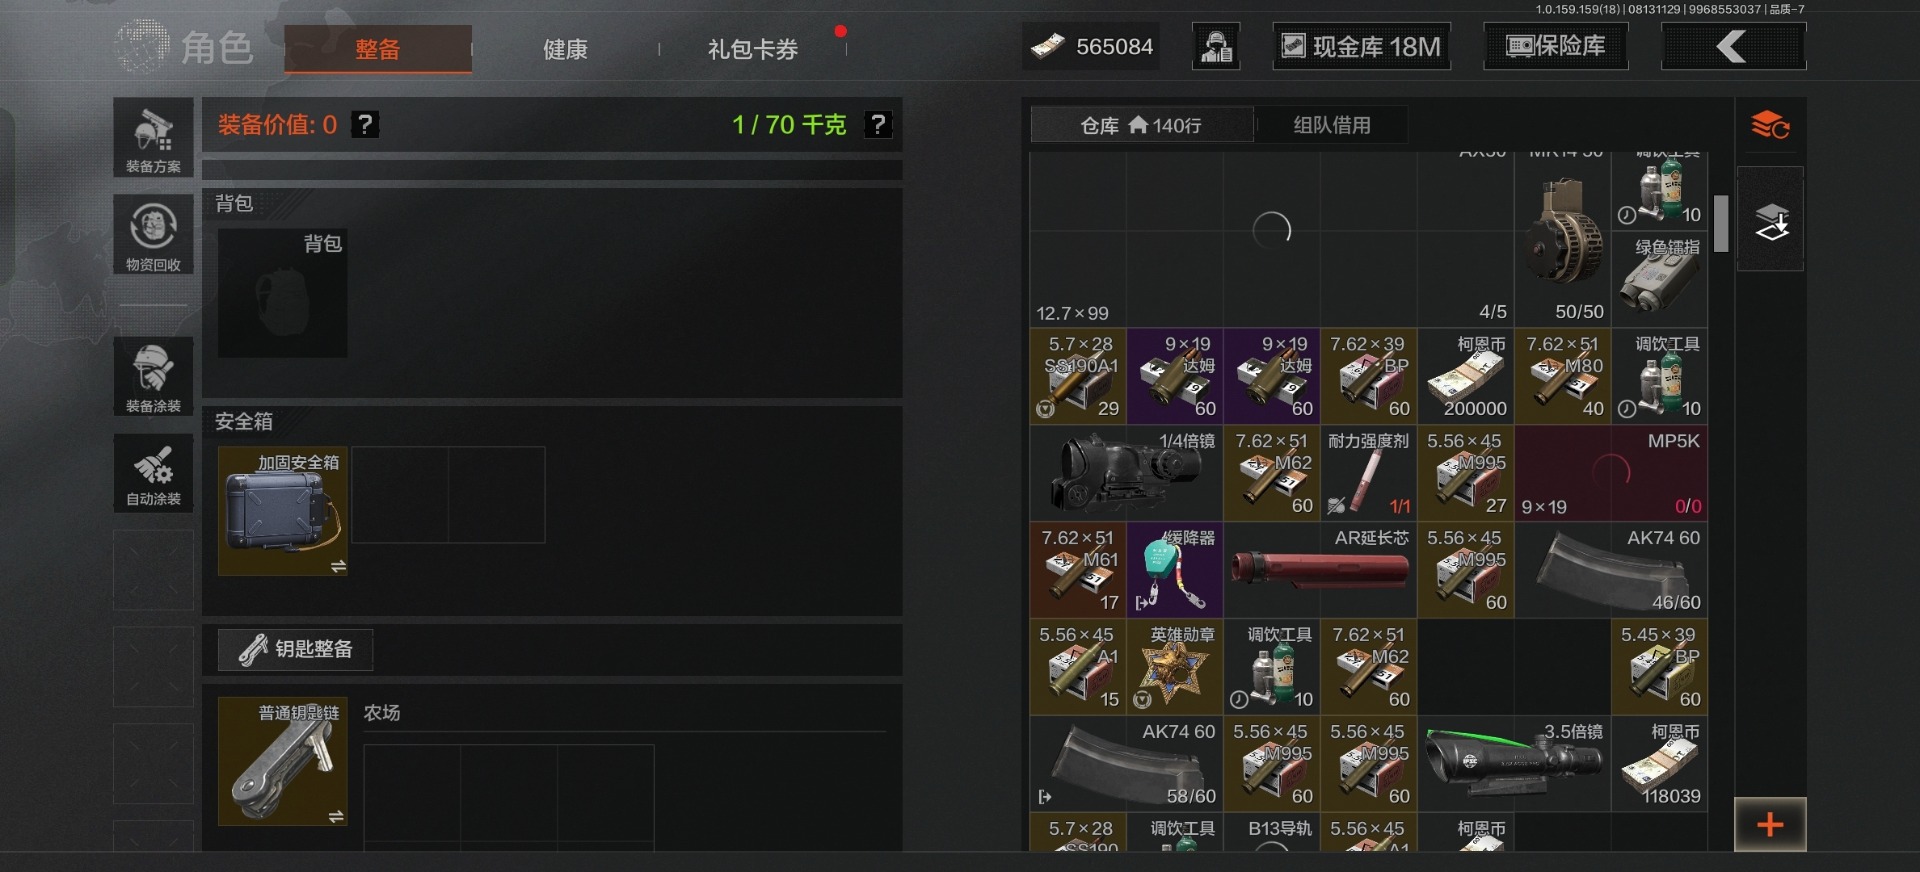
Task: Click the 钥匙整备 key setup button
Action: 296,650
